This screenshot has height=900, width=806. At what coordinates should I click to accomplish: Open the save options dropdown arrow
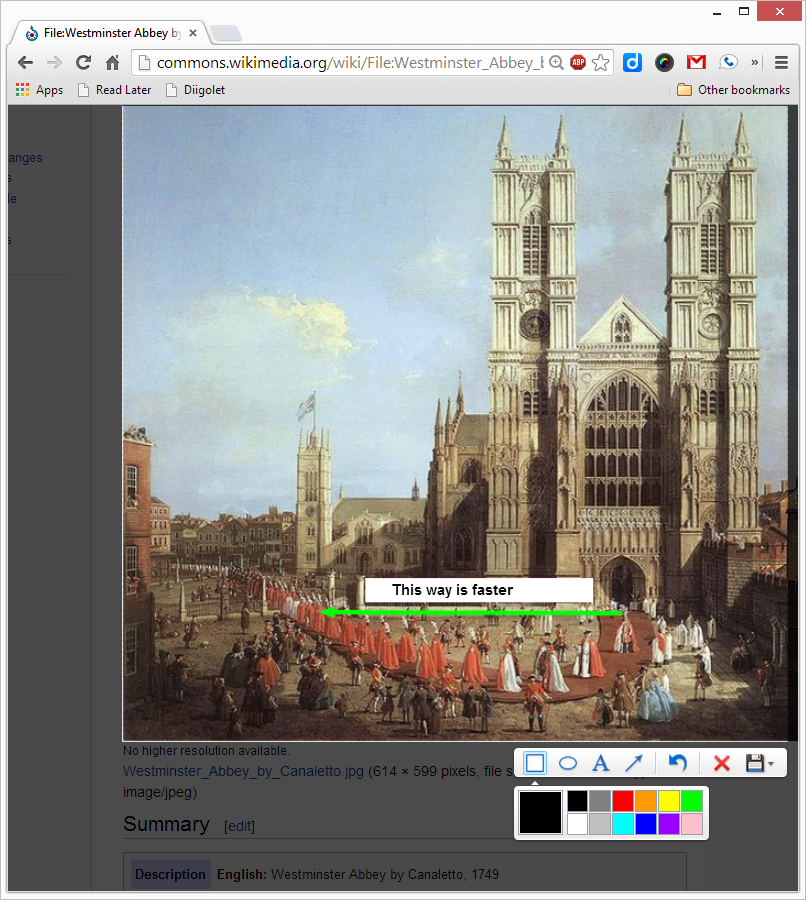pos(771,763)
